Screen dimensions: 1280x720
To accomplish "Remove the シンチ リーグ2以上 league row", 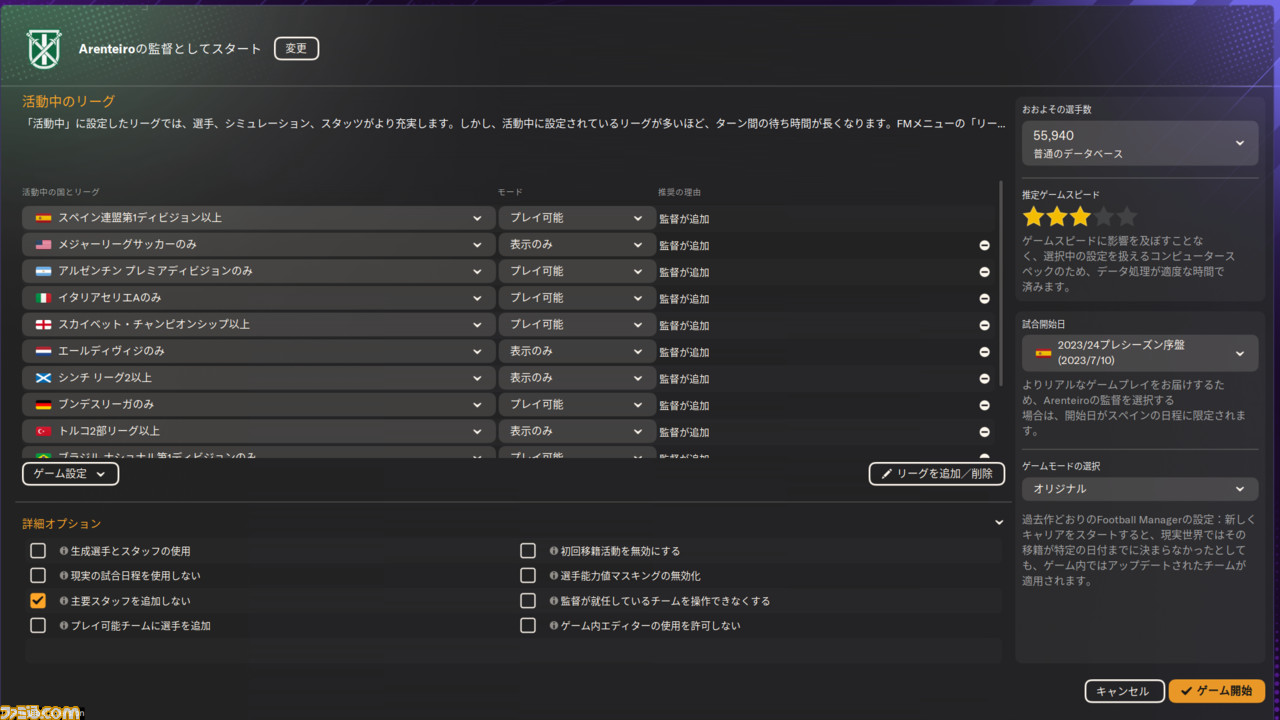I will 984,378.
